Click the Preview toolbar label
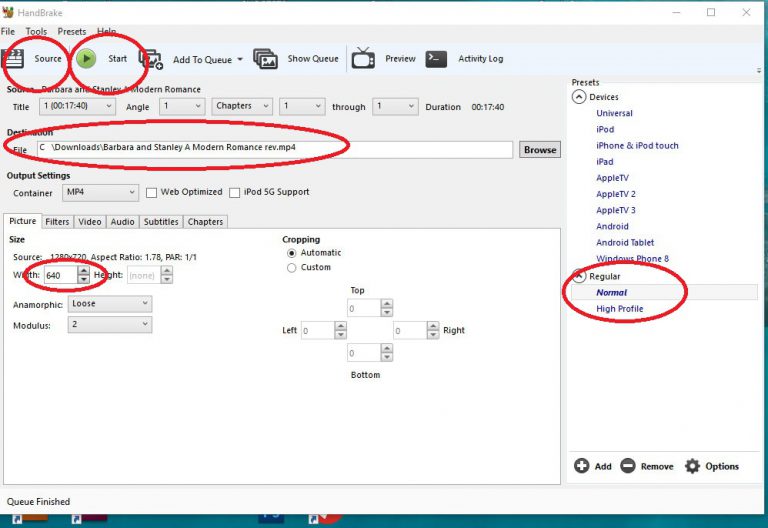The width and height of the screenshot is (768, 528). click(x=400, y=58)
